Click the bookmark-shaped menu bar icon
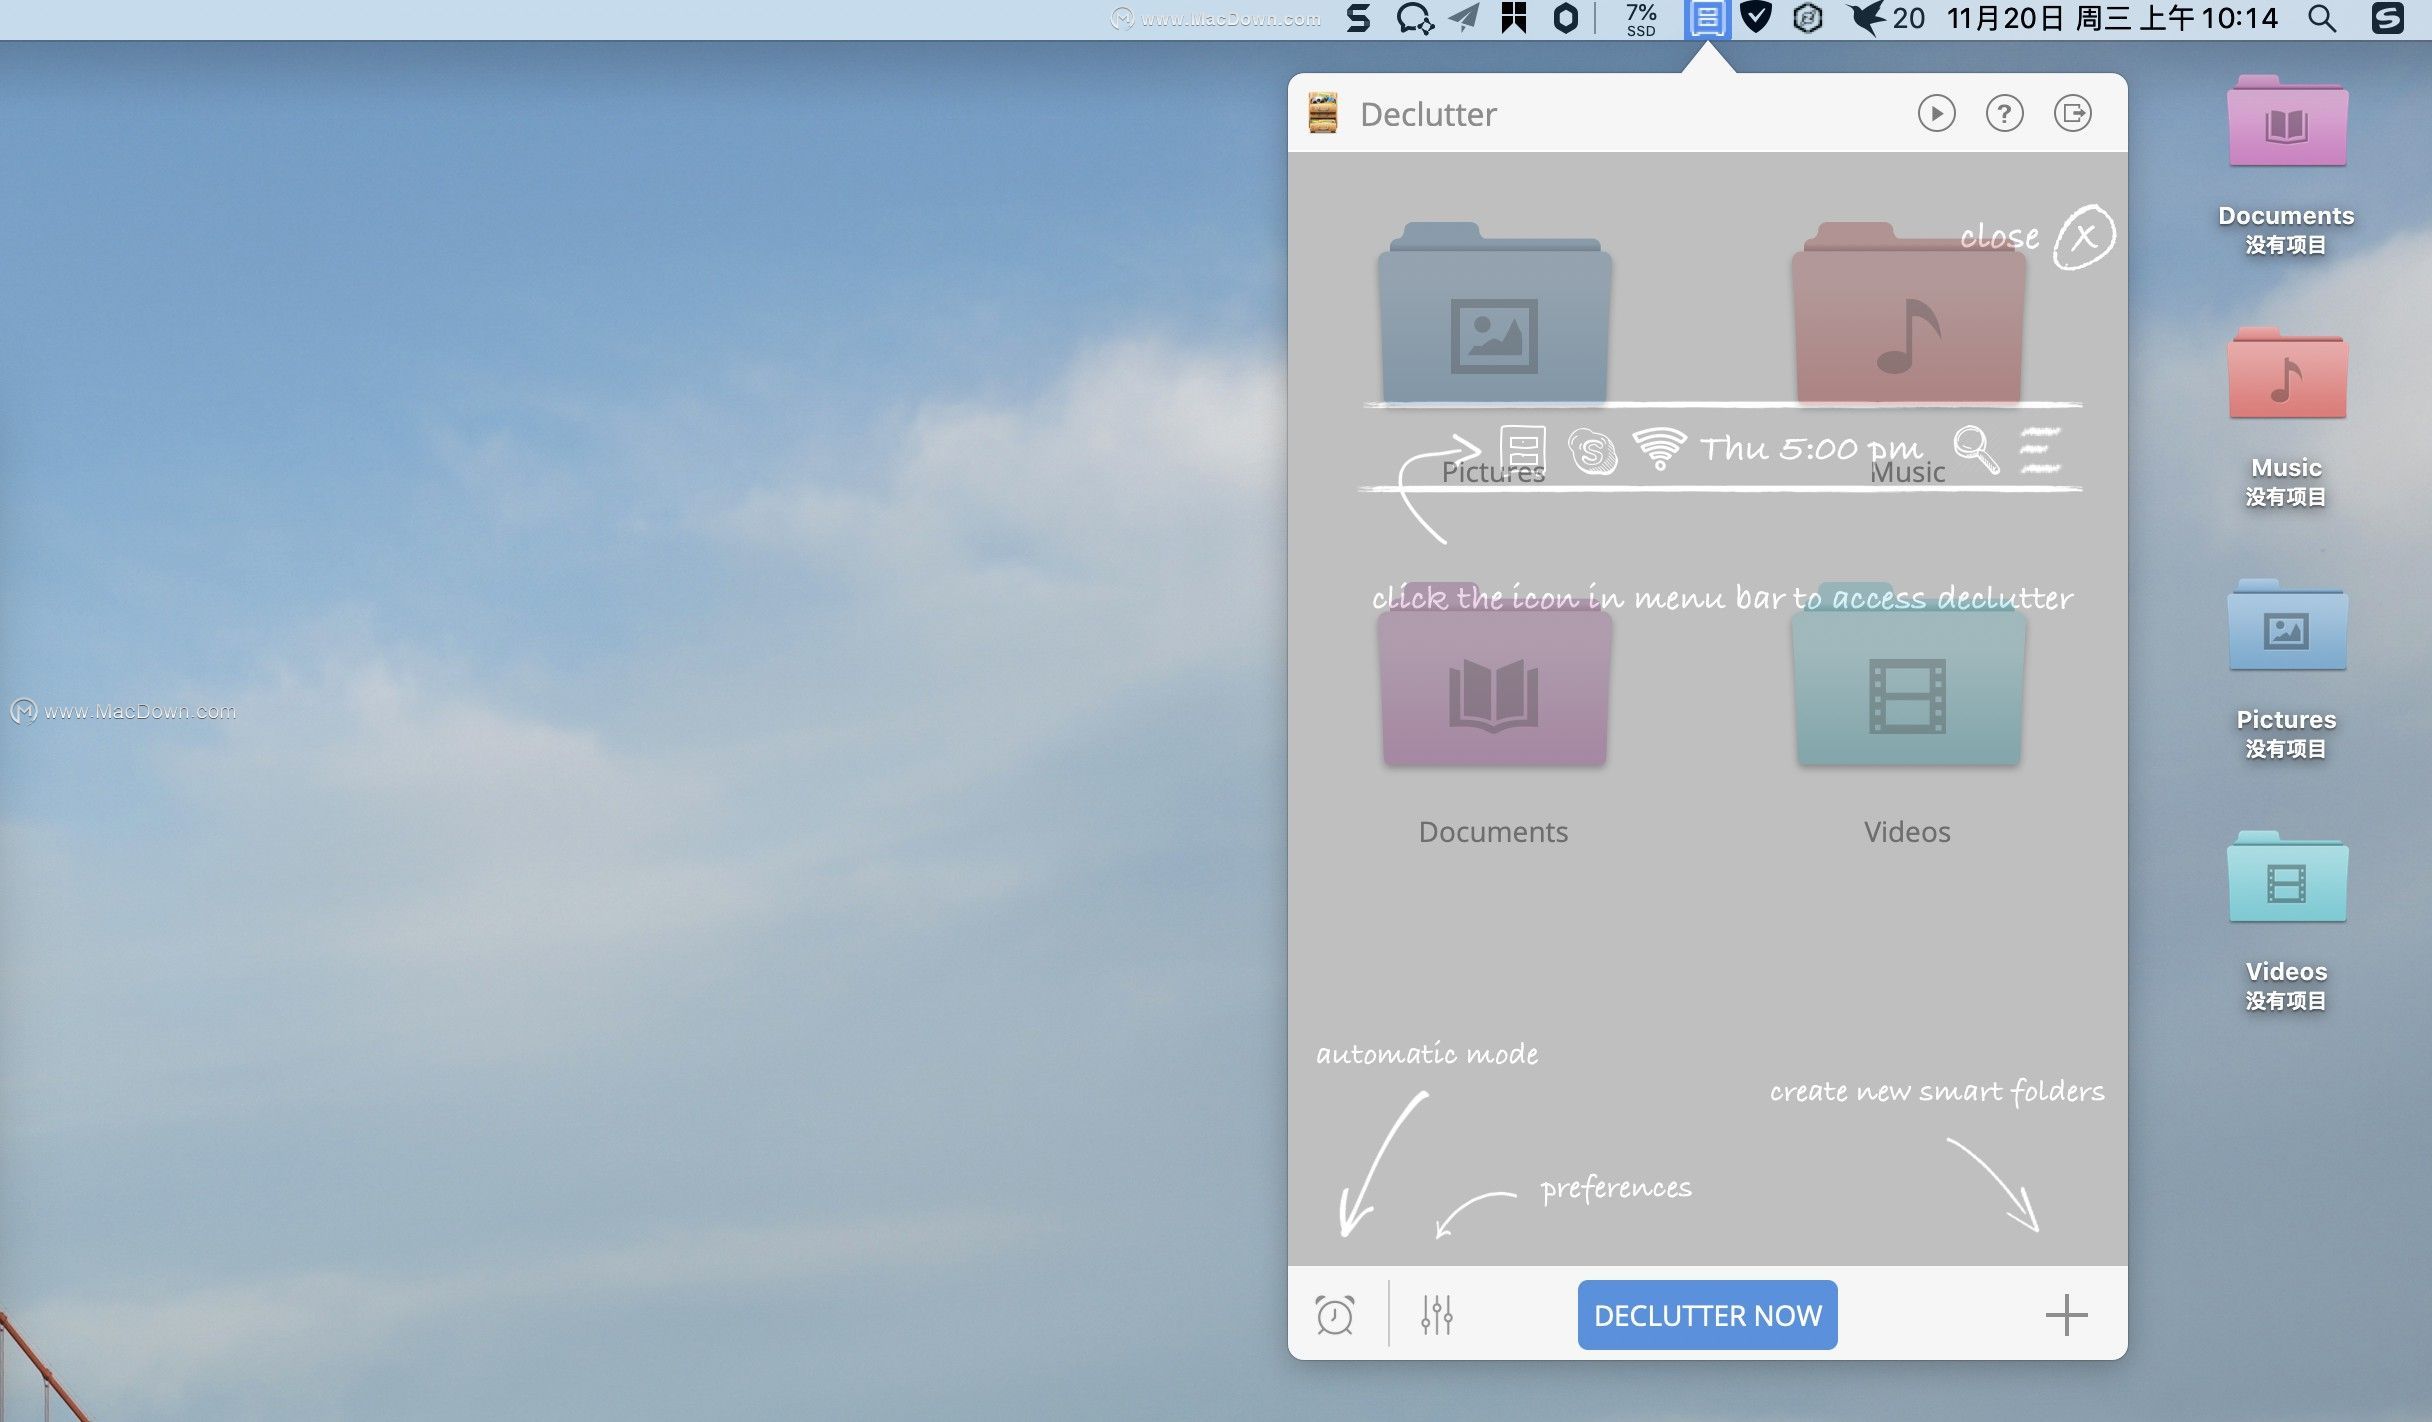Image resolution: width=2432 pixels, height=1422 pixels. coord(1514,18)
